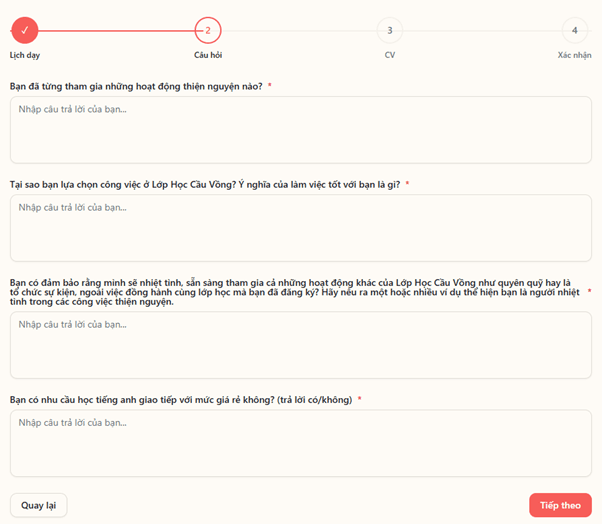This screenshot has height=524, width=602.
Task: Focus the answer box about choosing Lớp Học Cầu Vồng
Action: [x=301, y=228]
